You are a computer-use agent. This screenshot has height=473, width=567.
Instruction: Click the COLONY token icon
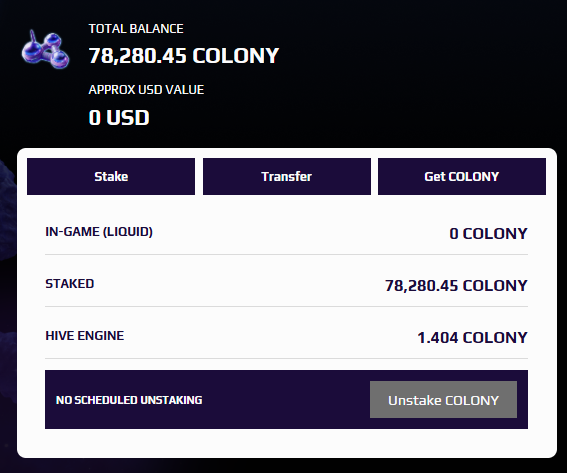click(45, 50)
